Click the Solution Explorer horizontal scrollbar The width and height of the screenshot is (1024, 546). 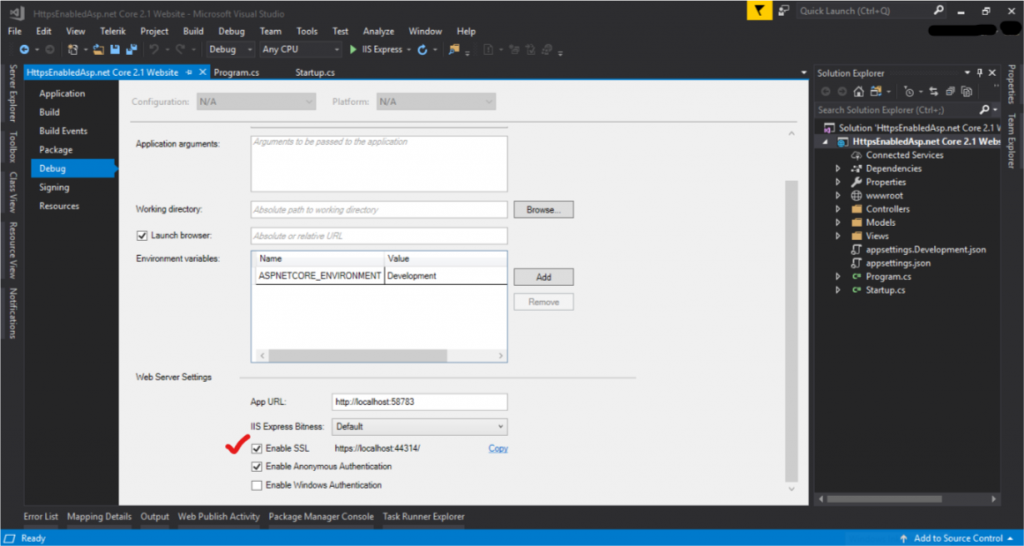pos(884,498)
